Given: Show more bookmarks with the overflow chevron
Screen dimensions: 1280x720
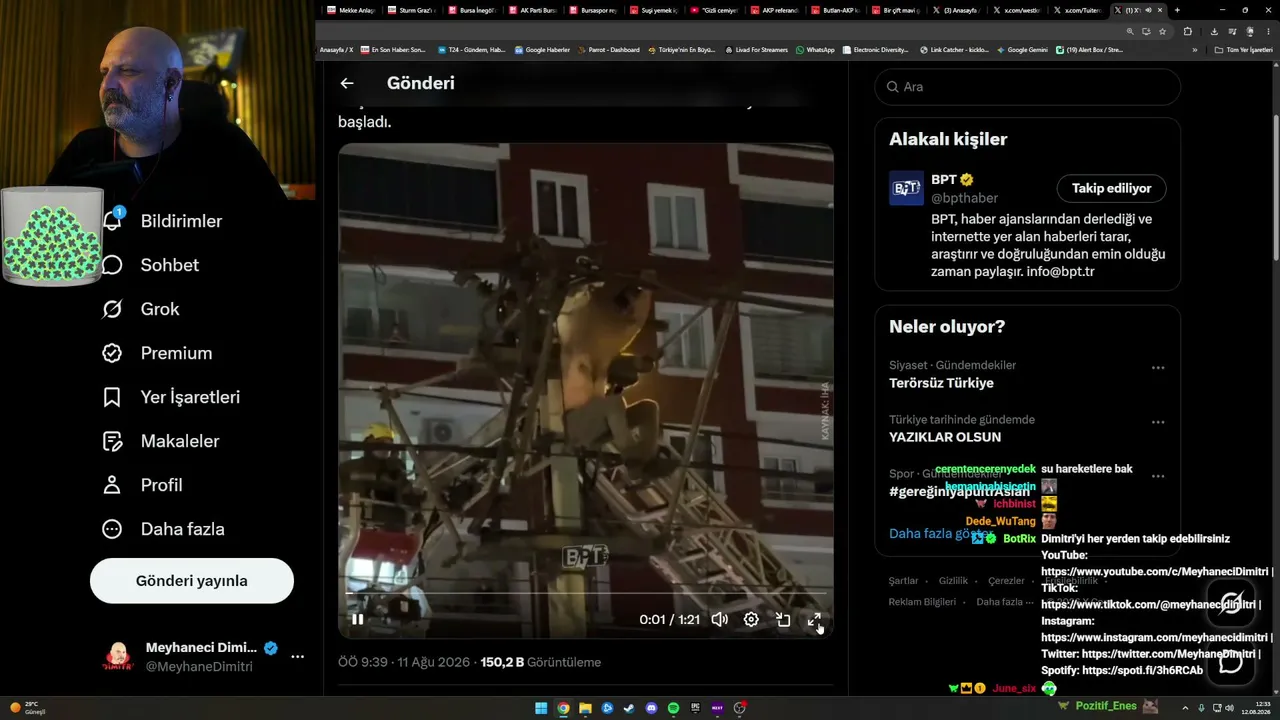Looking at the screenshot, I should [x=1194, y=50].
